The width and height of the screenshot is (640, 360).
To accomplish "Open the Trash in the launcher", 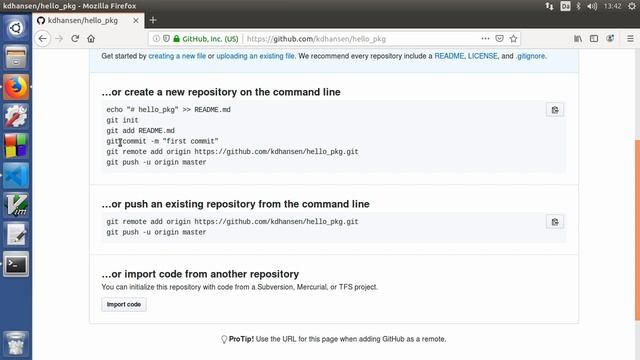I will [16, 344].
